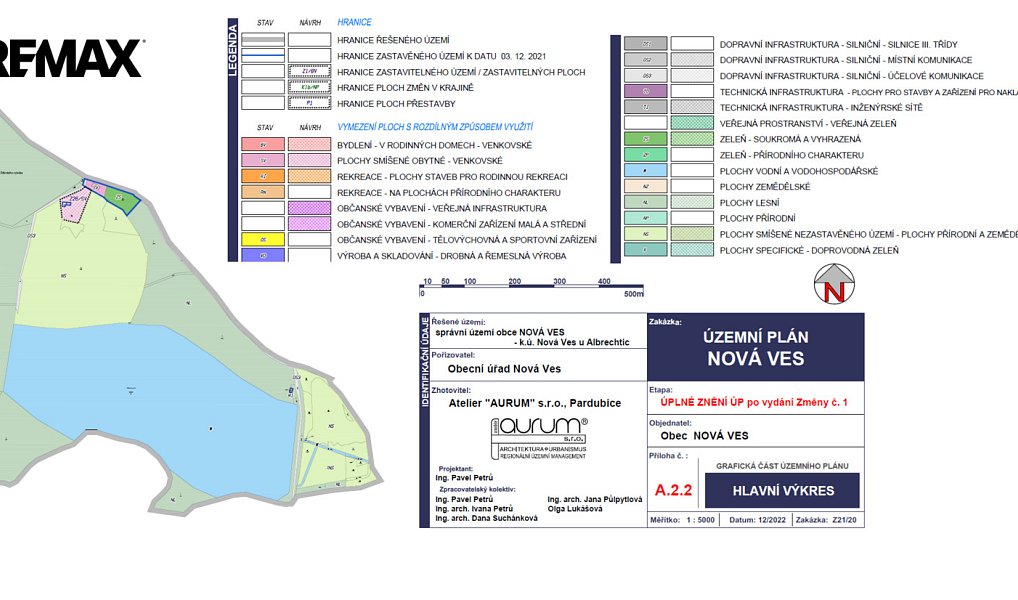Click the blue STAV swatch for Výroba a skladování
1018x600 pixels.
click(x=263, y=255)
